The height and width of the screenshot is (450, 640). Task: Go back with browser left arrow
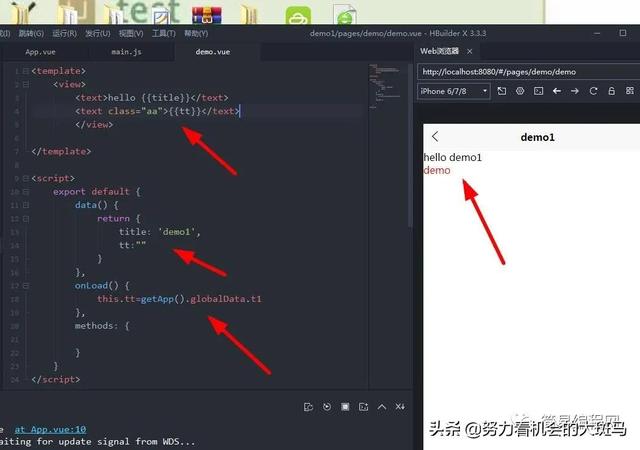557,91
